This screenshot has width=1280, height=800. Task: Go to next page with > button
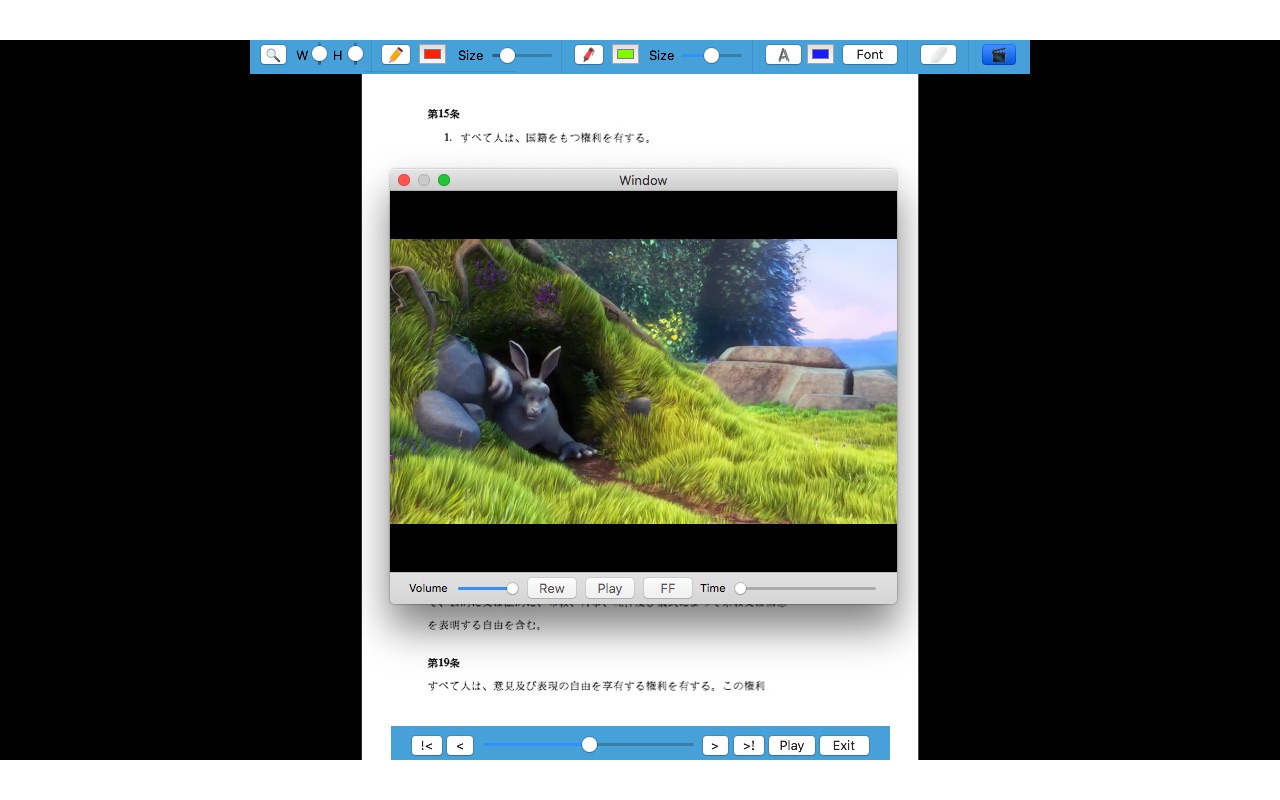715,745
